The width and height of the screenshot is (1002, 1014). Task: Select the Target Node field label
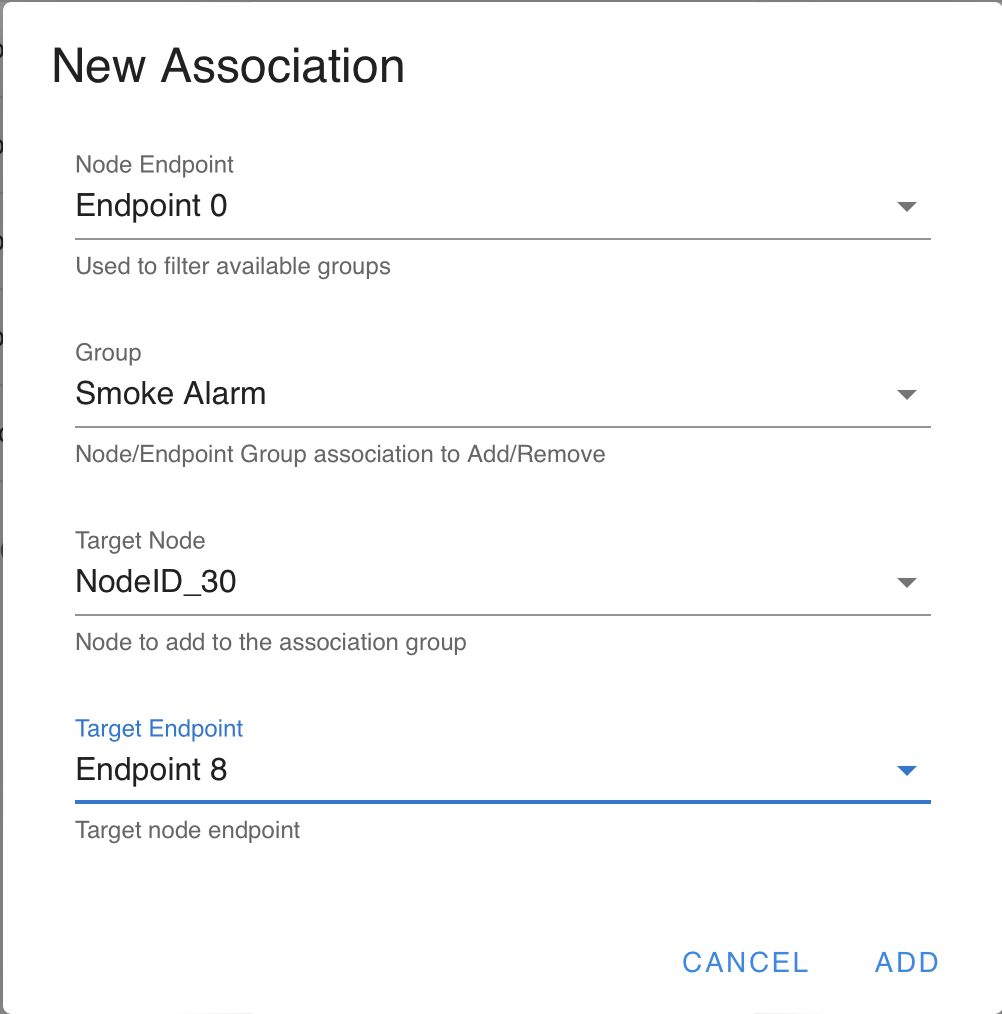coord(140,541)
